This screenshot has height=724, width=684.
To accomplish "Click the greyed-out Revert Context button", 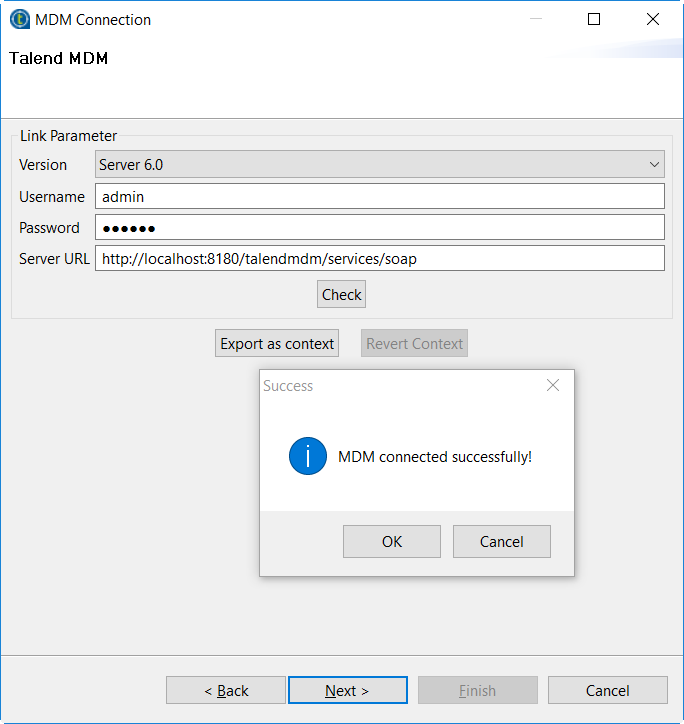I will (x=414, y=343).
